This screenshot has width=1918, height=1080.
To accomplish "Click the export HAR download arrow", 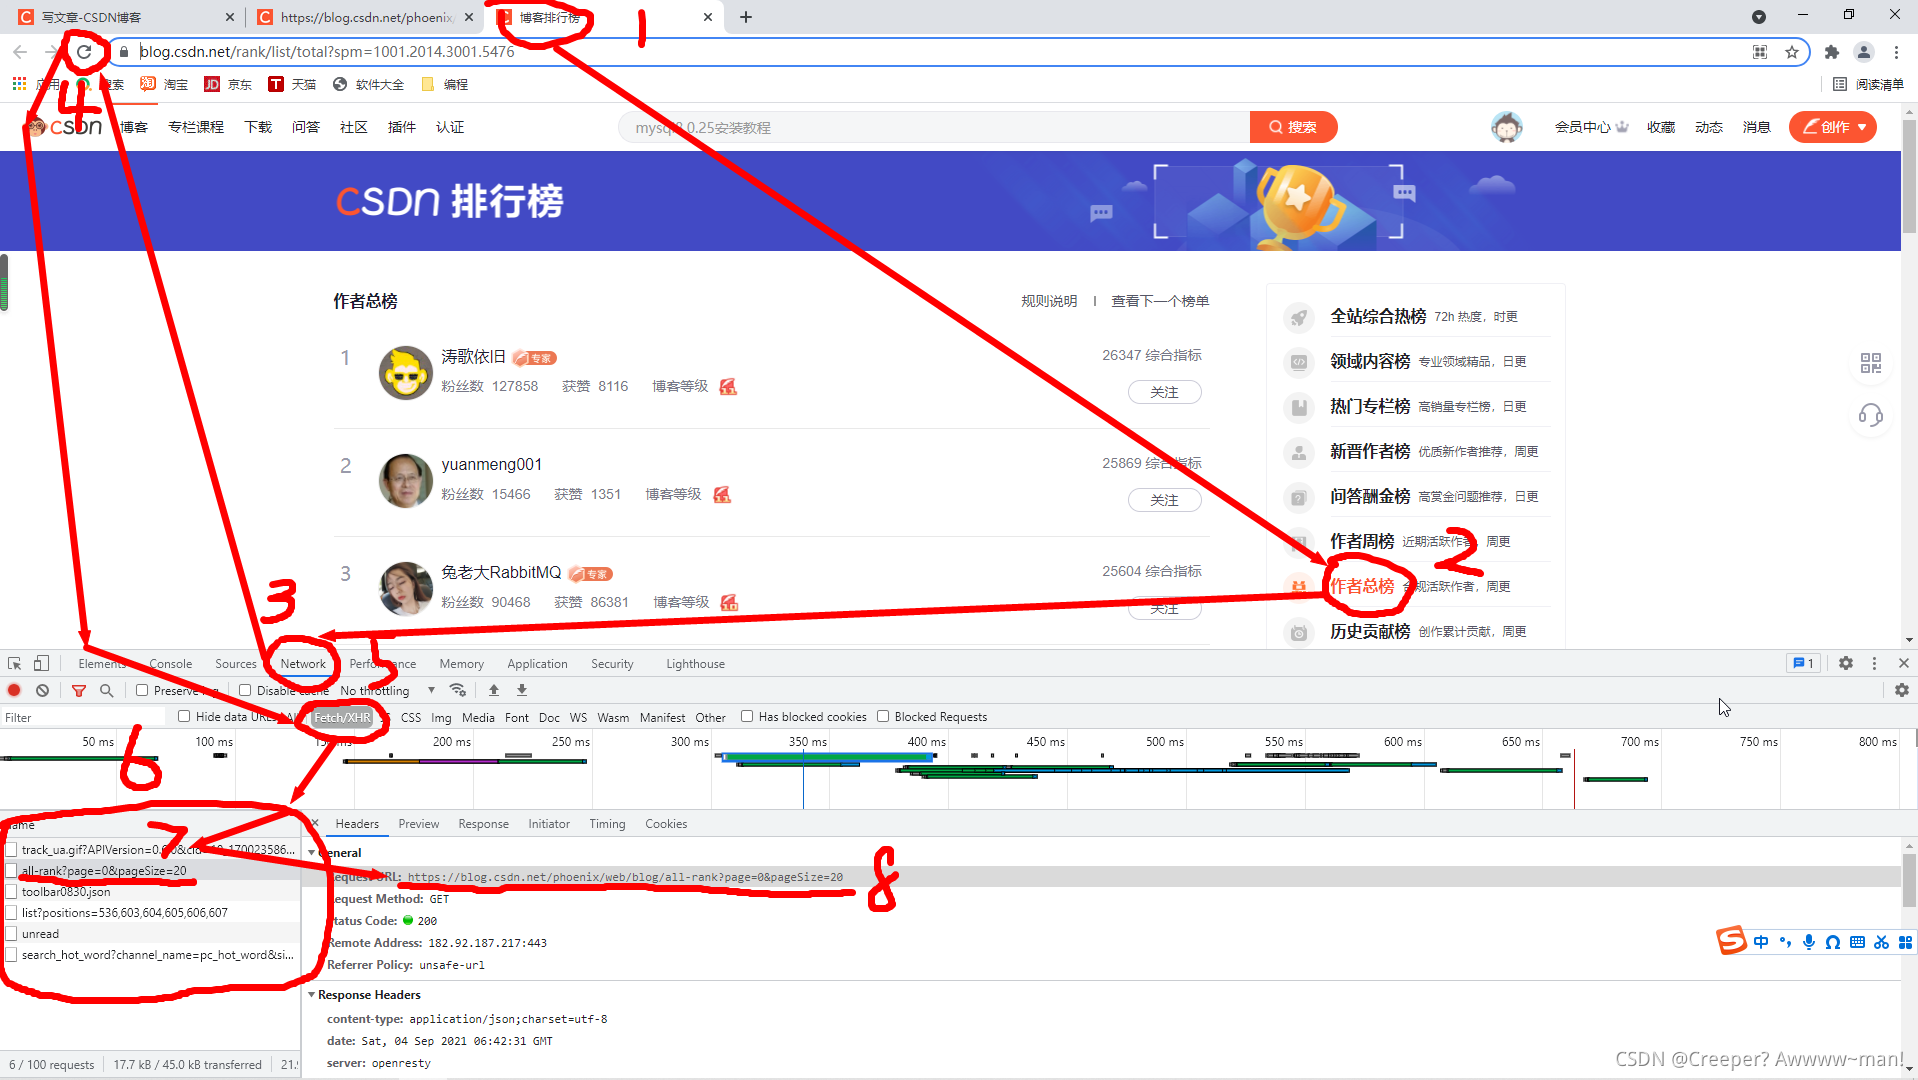I will pyautogui.click(x=522, y=690).
